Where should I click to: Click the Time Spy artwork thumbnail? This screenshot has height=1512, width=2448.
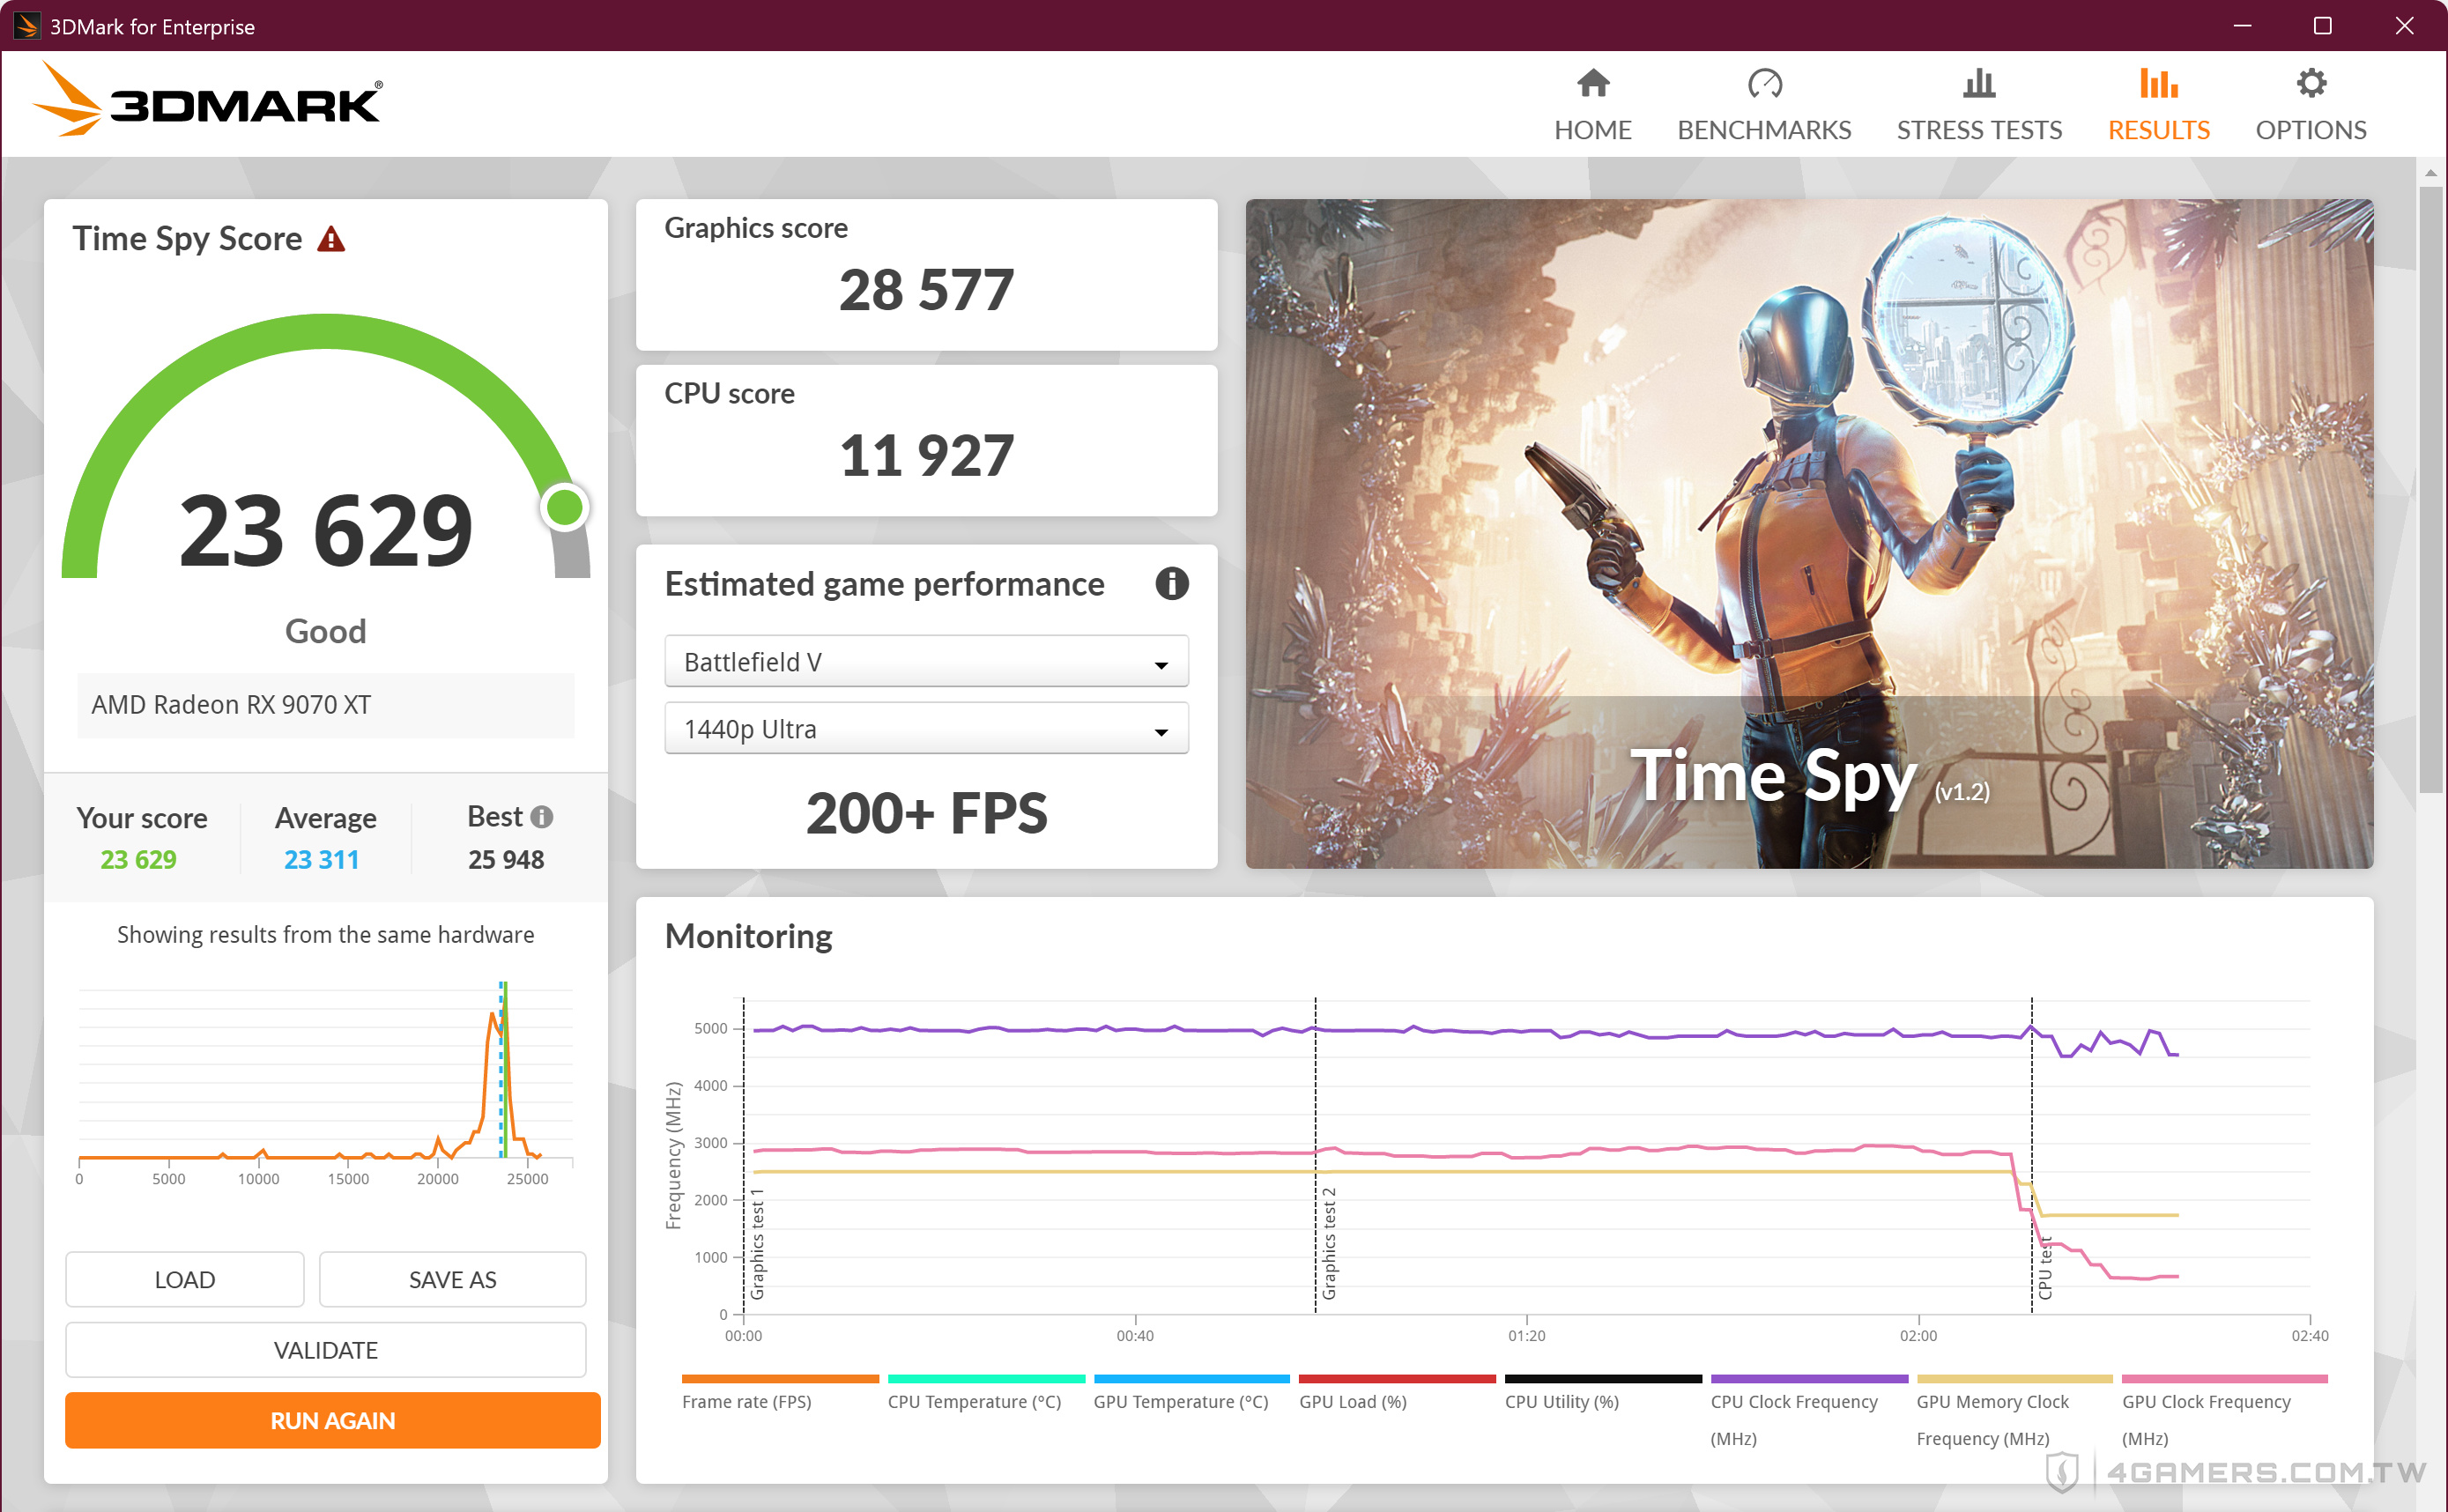[1808, 533]
